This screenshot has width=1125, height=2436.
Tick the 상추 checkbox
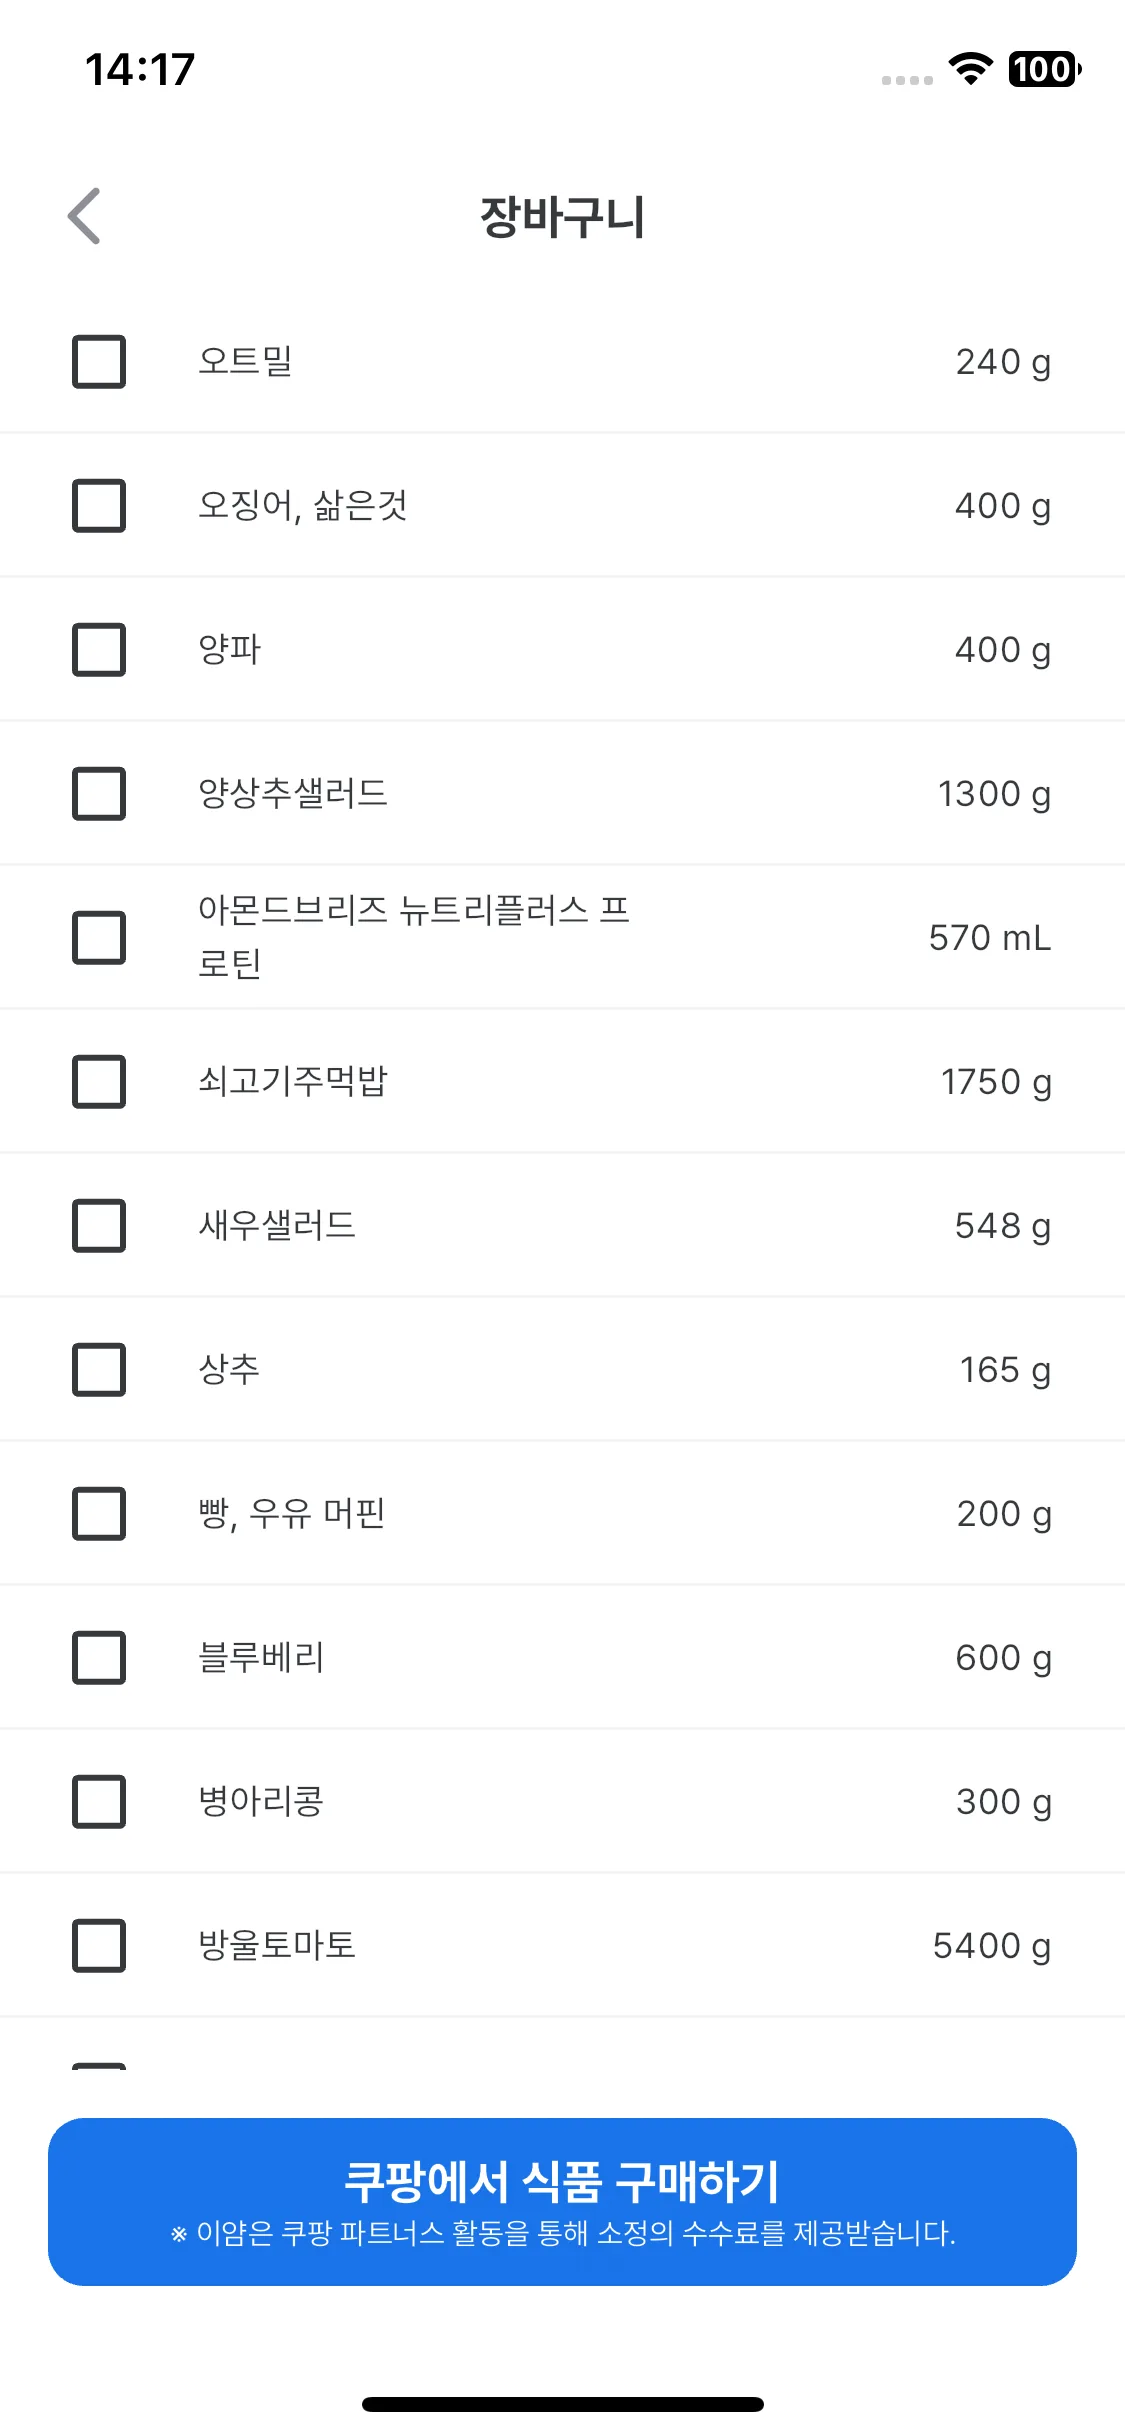(x=99, y=1369)
